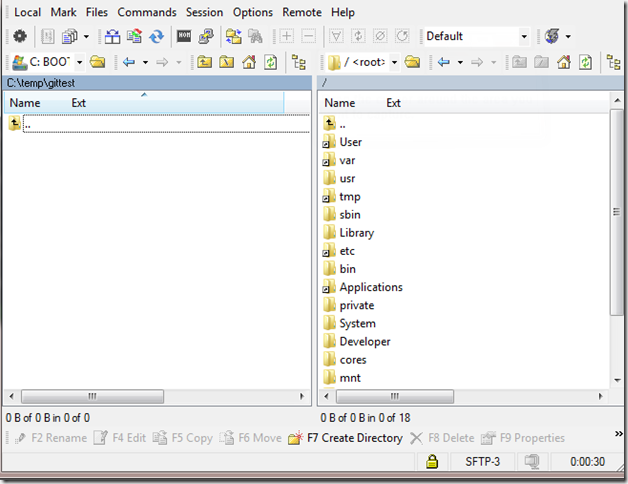Open in PuTTY icon

click(206, 36)
